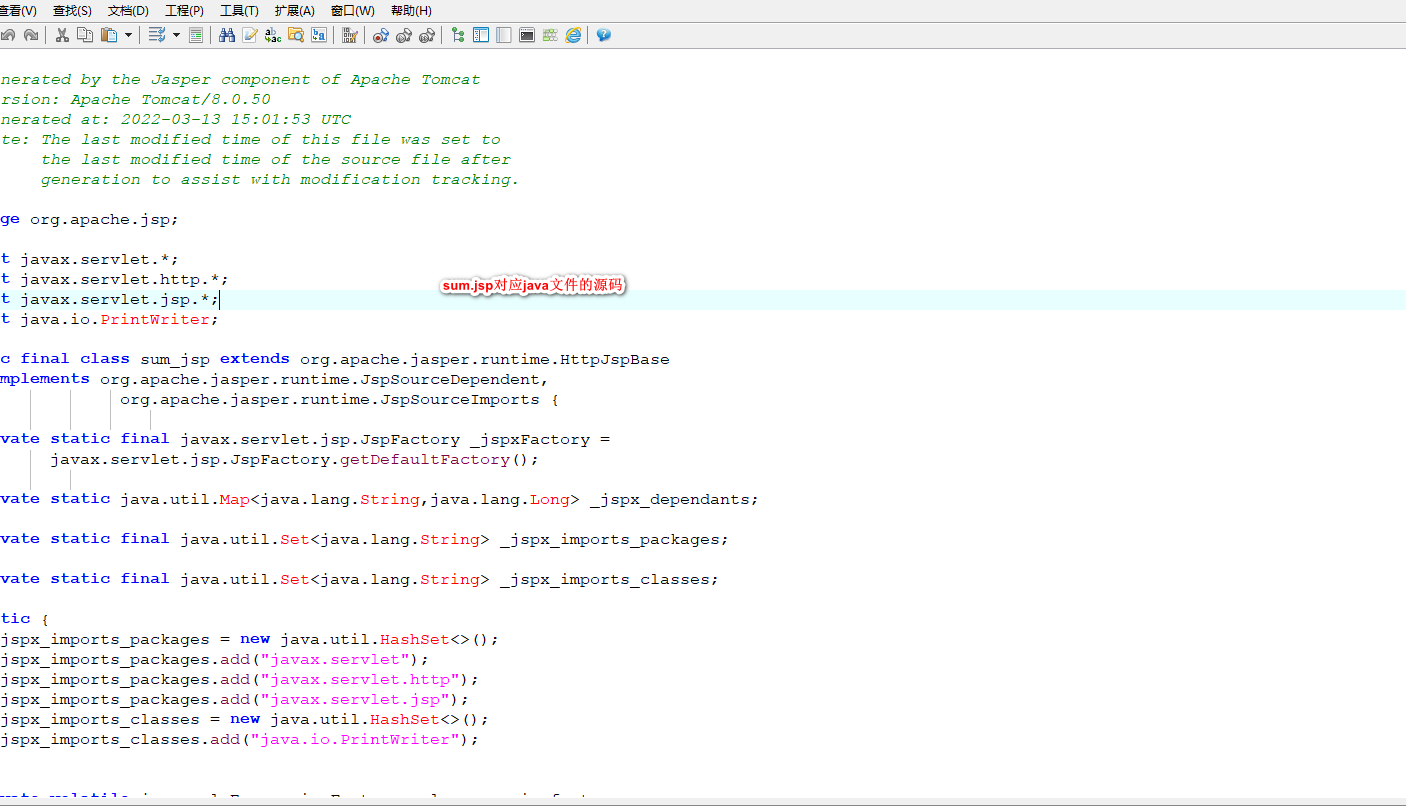Viewport: 1406px width, 806px height.
Task: Click the line 'javax.servlet.http.*;'
Action: pyautogui.click(x=125, y=280)
